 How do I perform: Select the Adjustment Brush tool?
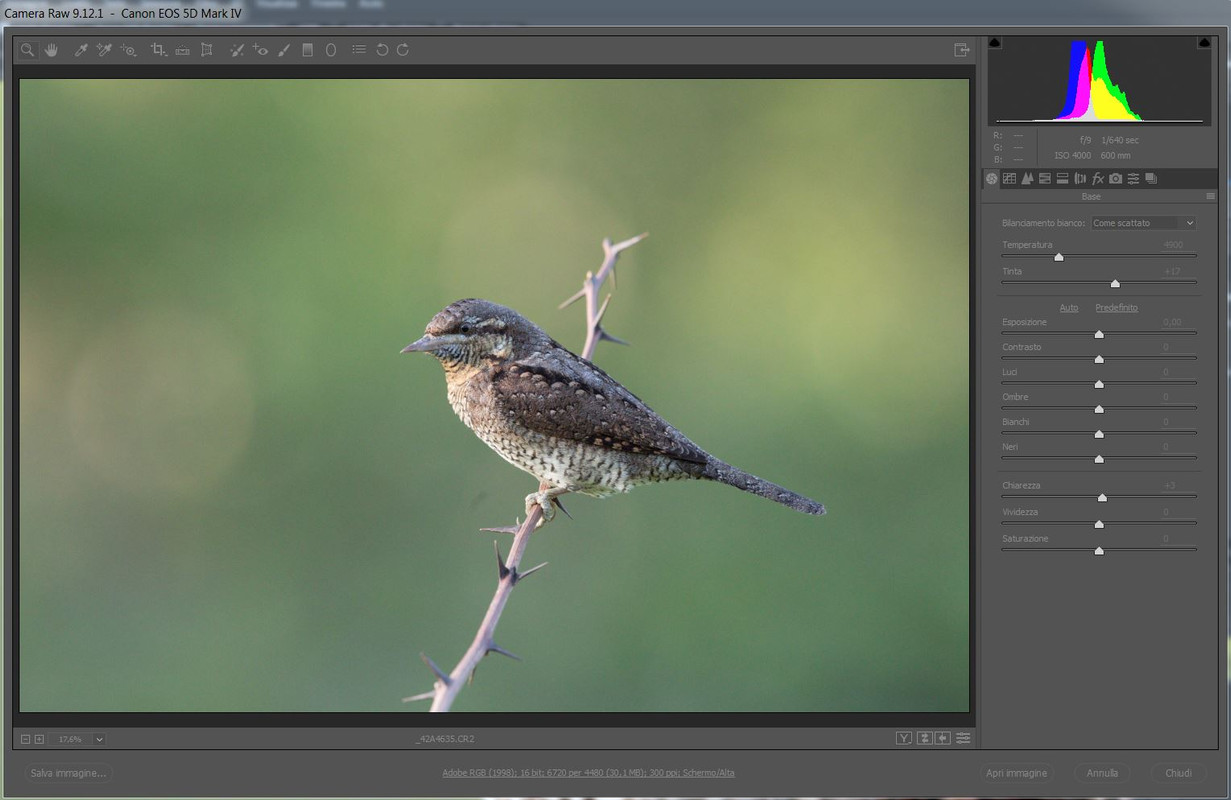[x=284, y=50]
